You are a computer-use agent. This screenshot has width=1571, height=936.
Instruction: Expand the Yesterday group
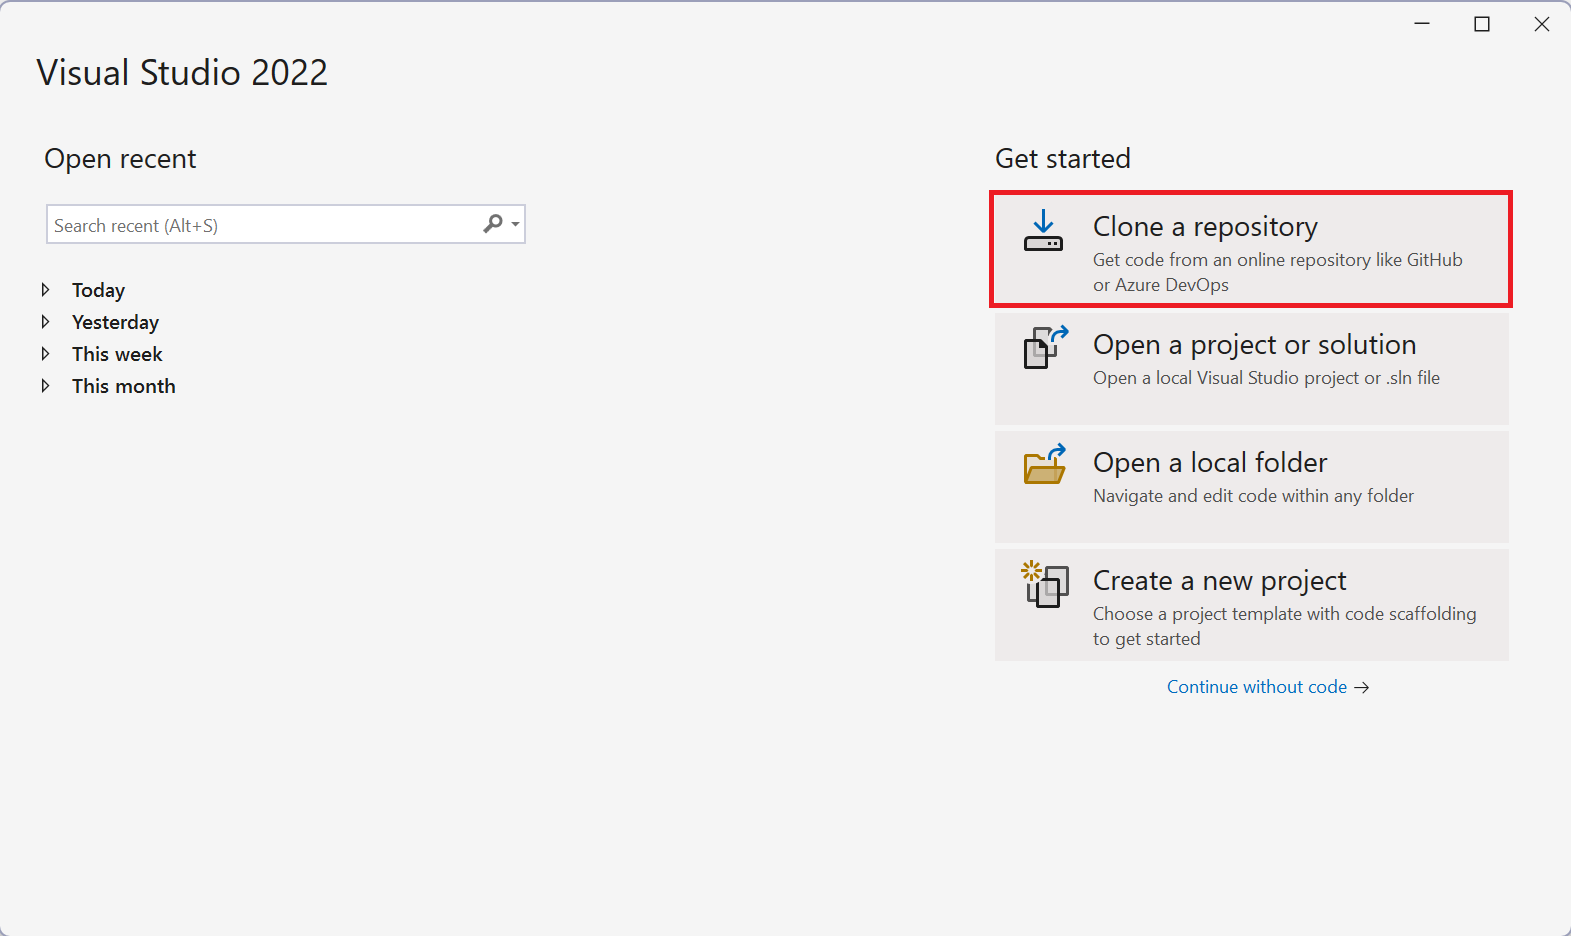pos(45,322)
